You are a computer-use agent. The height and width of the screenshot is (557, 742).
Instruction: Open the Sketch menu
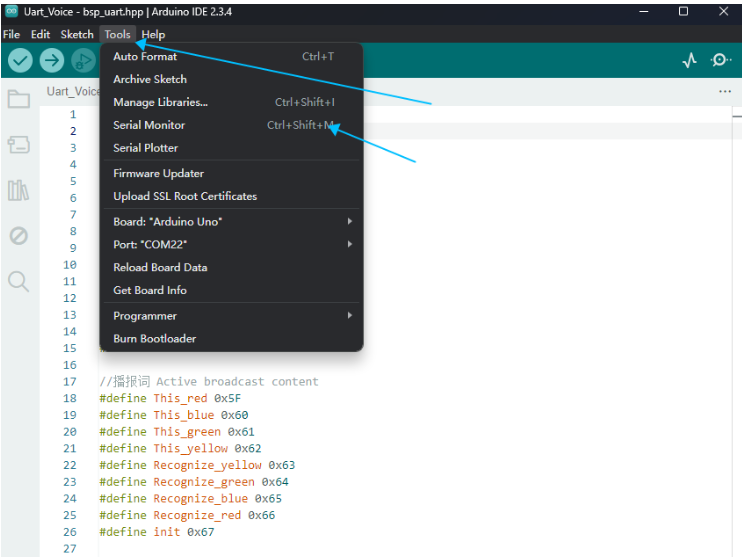[77, 35]
